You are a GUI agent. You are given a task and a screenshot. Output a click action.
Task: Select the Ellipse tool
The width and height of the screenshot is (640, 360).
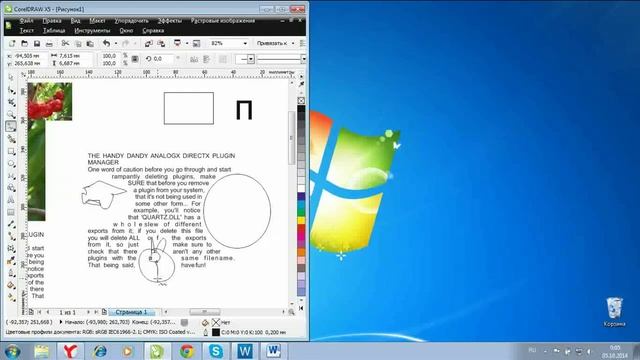[11, 164]
